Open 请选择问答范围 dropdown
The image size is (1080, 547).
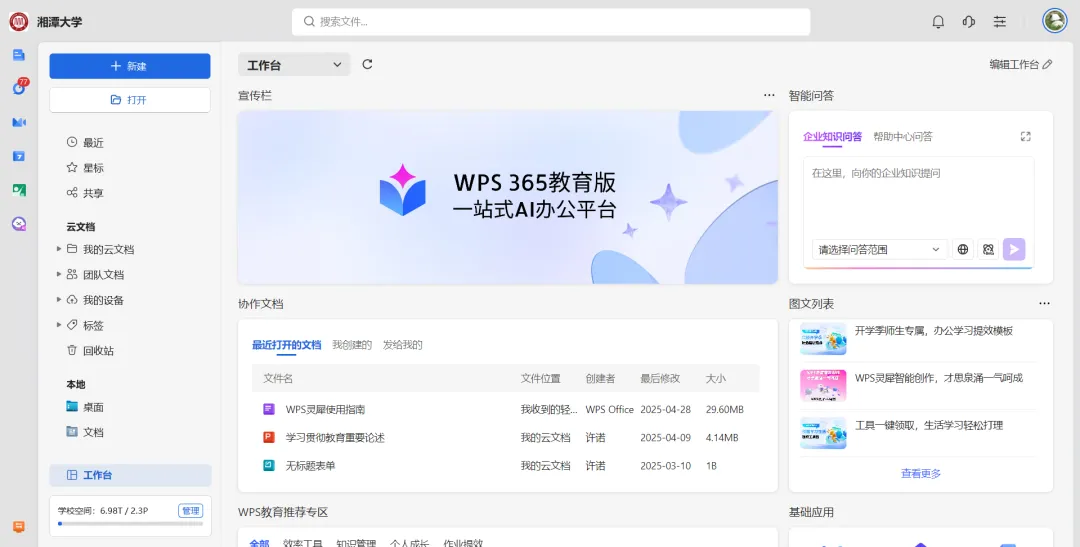(x=880, y=249)
